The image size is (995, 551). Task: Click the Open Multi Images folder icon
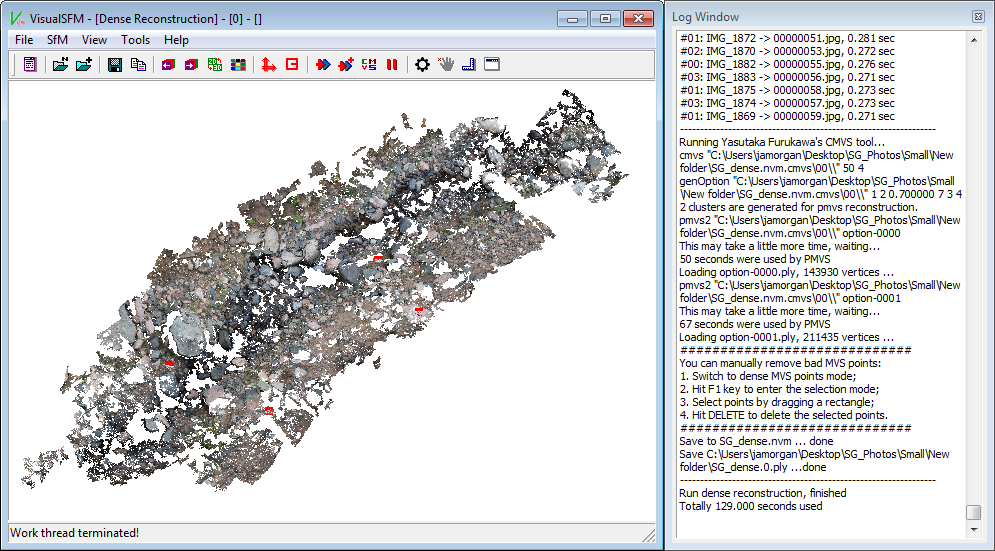click(60, 64)
